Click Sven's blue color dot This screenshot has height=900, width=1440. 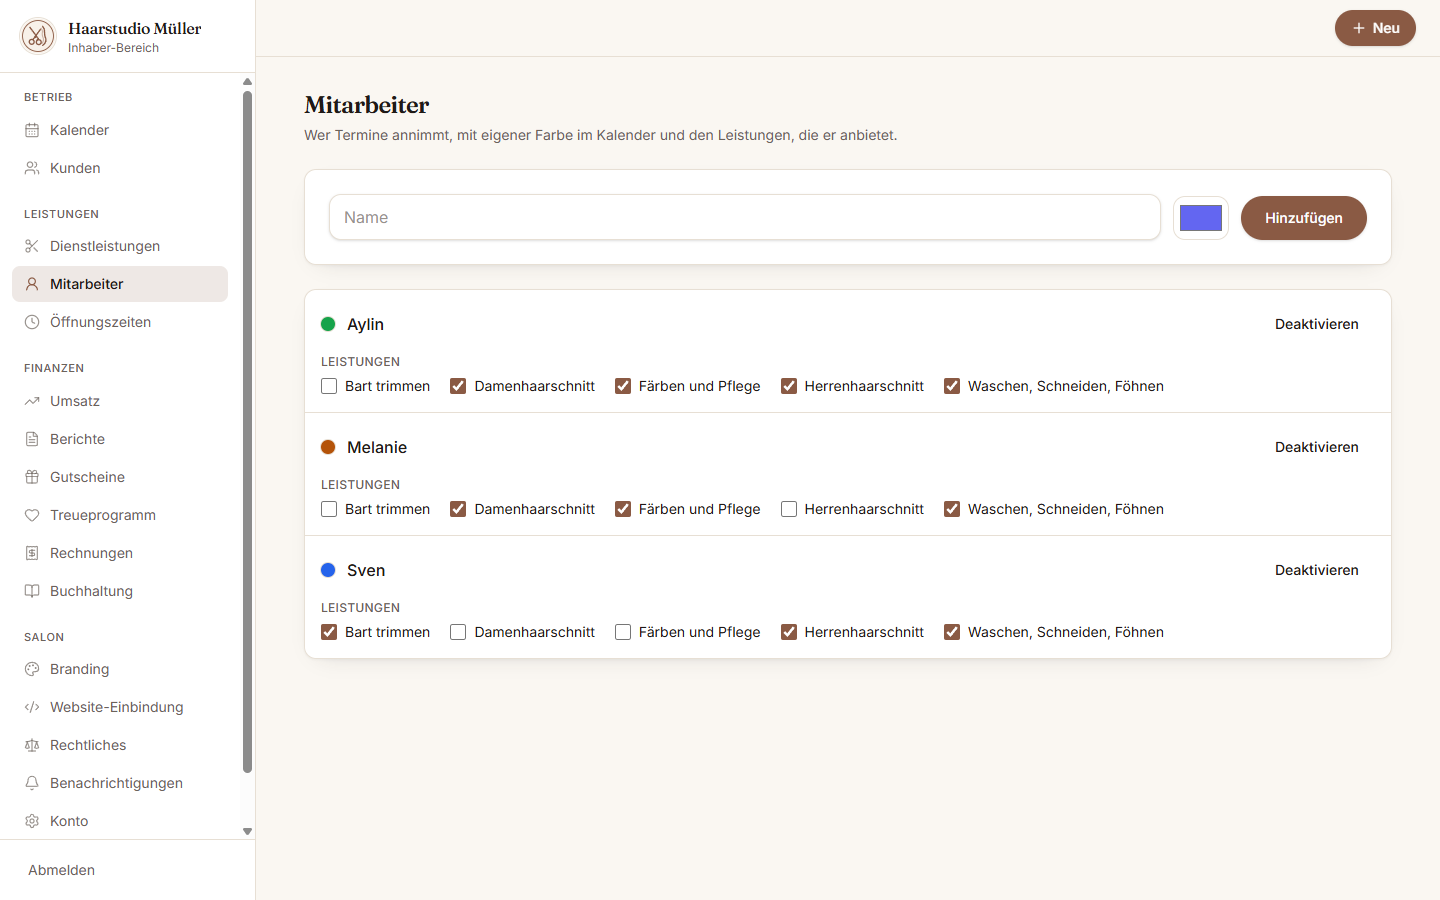pos(328,570)
